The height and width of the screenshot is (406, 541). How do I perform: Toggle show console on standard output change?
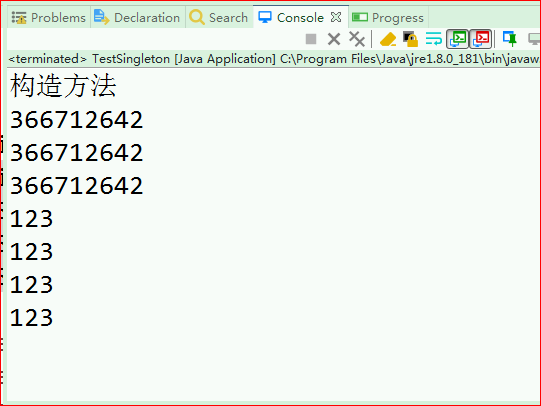click(x=458, y=39)
